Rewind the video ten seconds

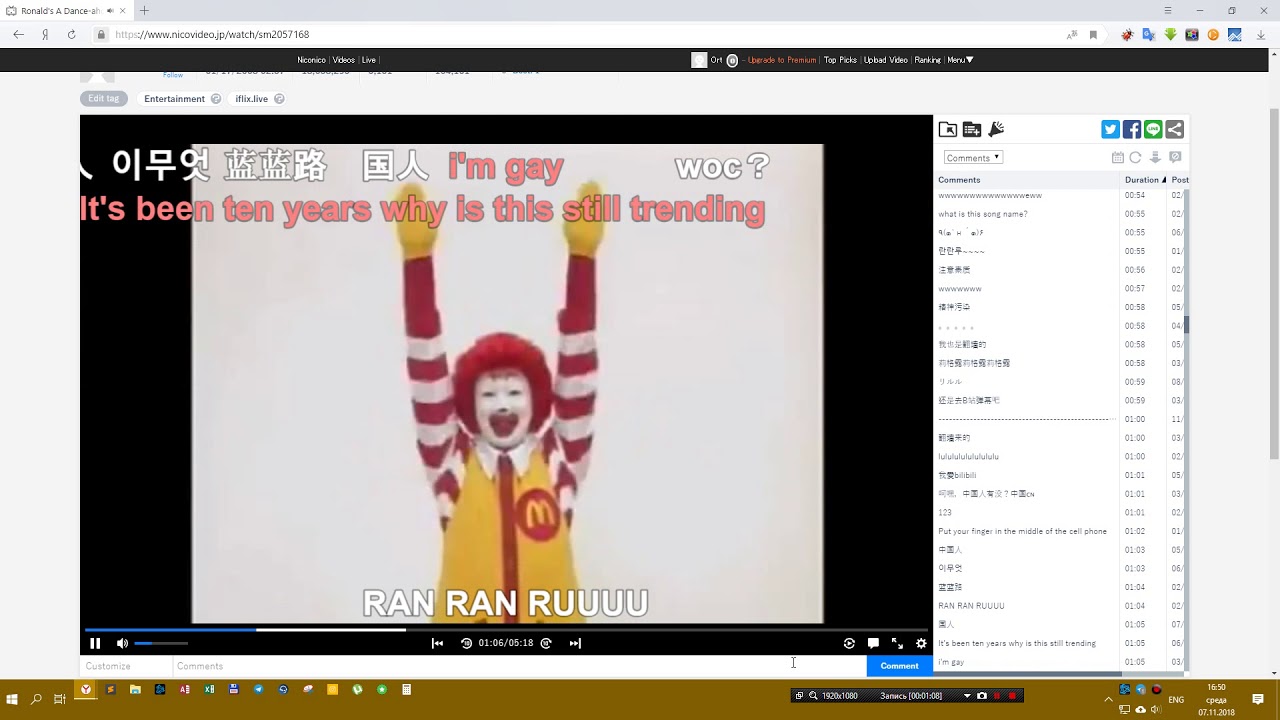(466, 643)
